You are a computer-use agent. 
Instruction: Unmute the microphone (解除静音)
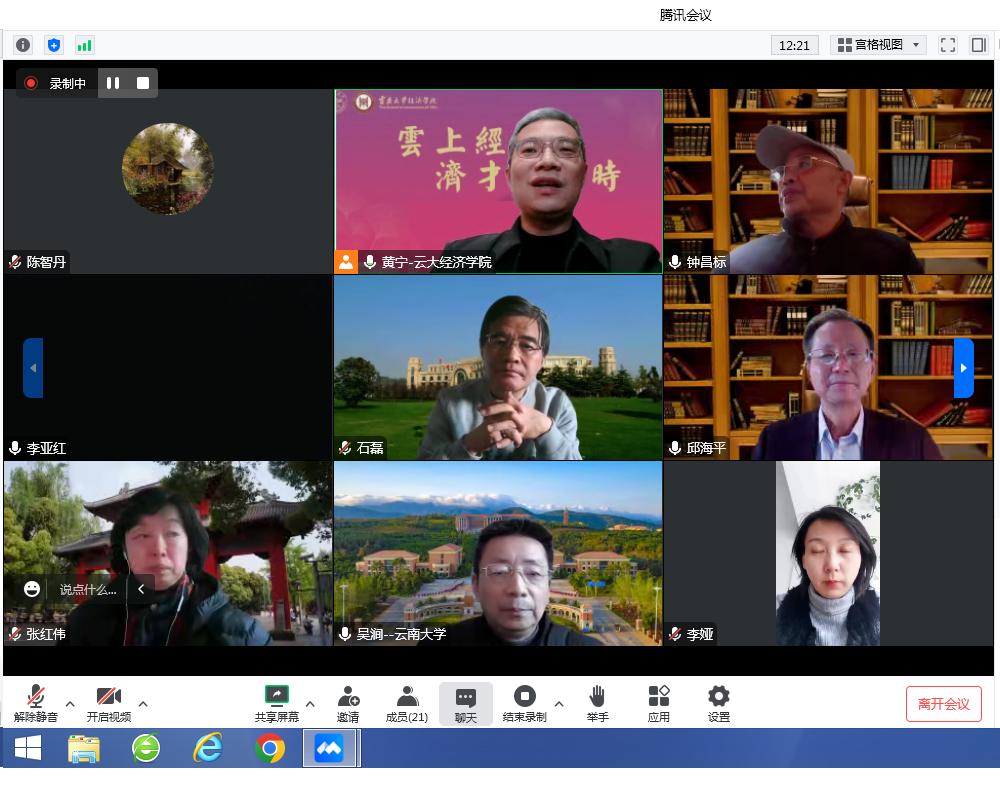coord(36,704)
